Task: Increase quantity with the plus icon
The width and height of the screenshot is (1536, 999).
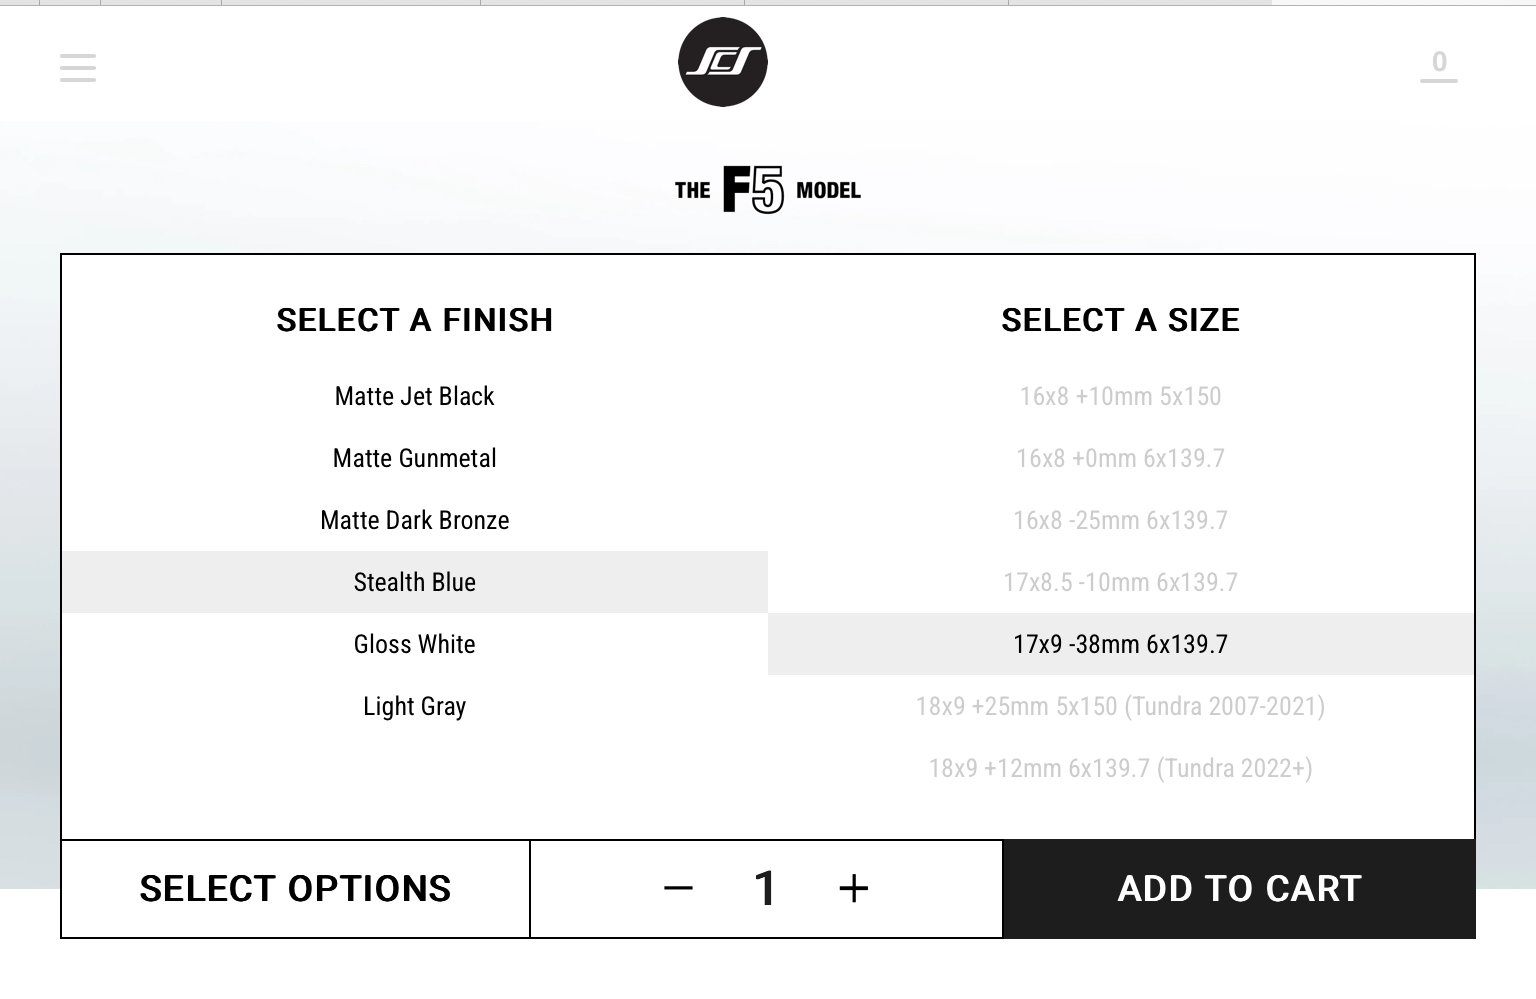Action: [x=853, y=888]
